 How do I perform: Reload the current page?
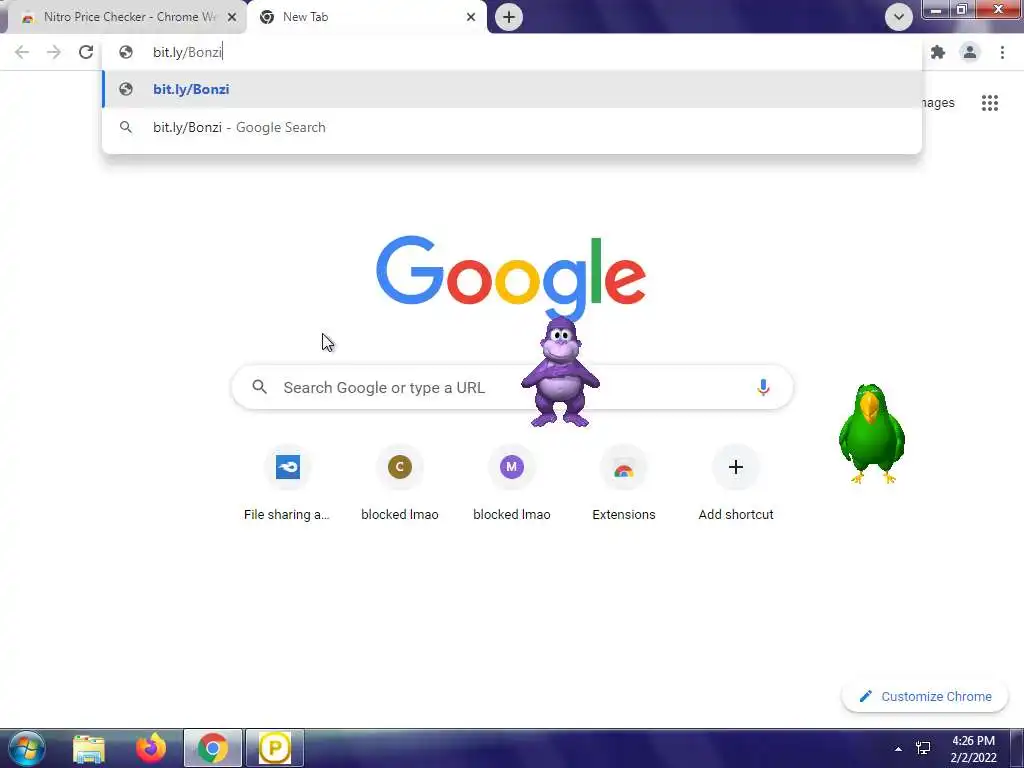(86, 52)
